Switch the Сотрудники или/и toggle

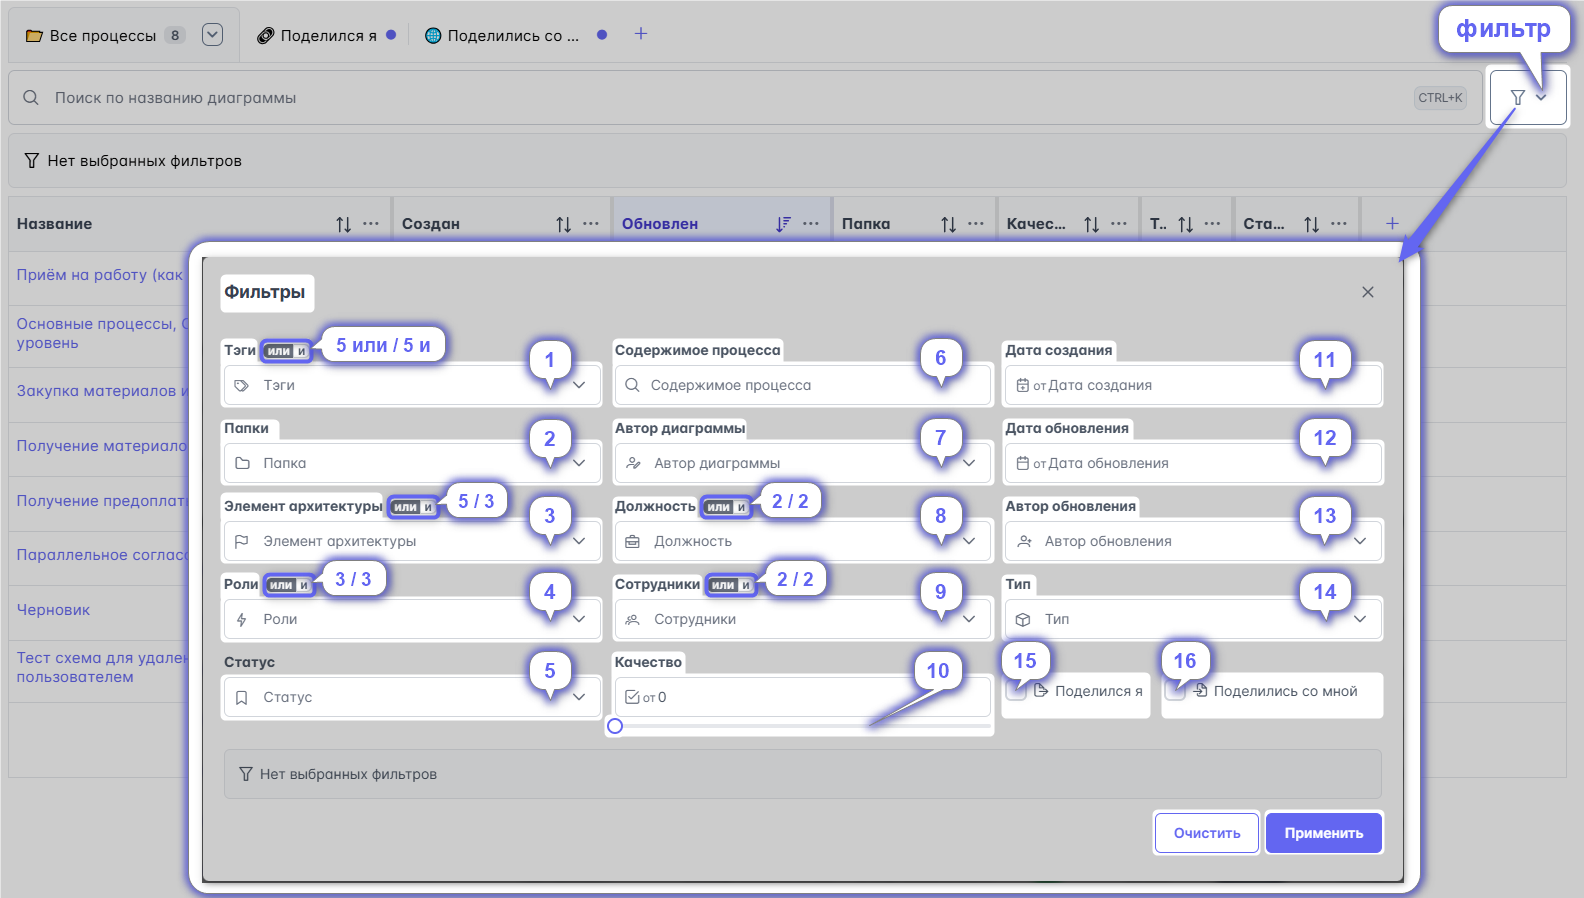point(730,585)
